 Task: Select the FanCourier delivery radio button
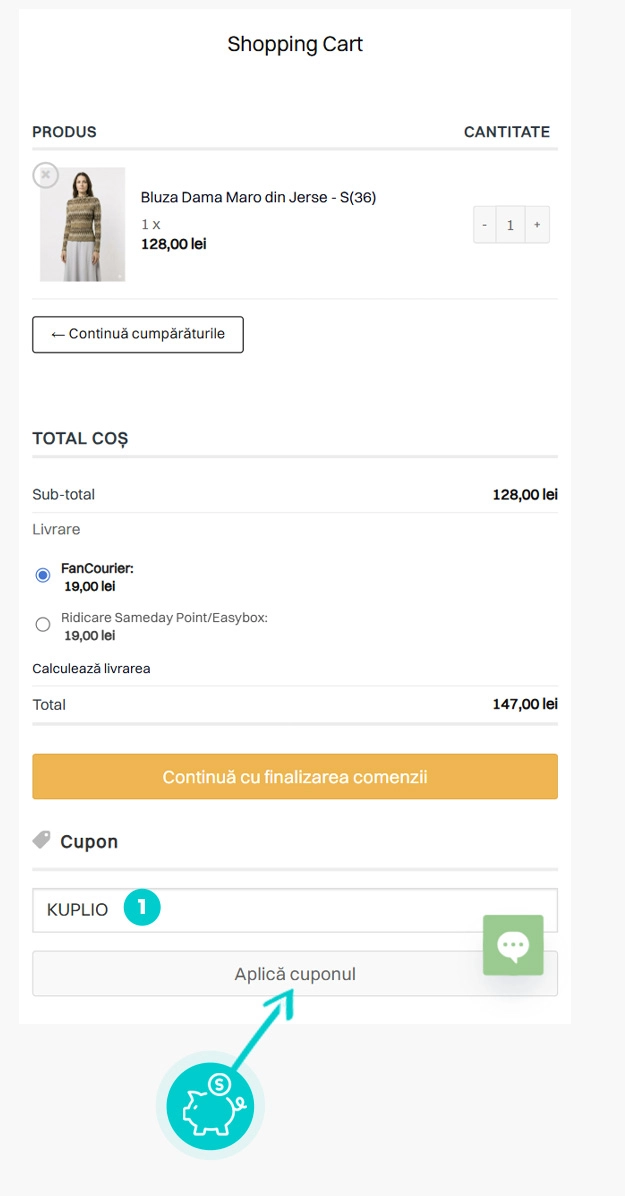(x=43, y=575)
